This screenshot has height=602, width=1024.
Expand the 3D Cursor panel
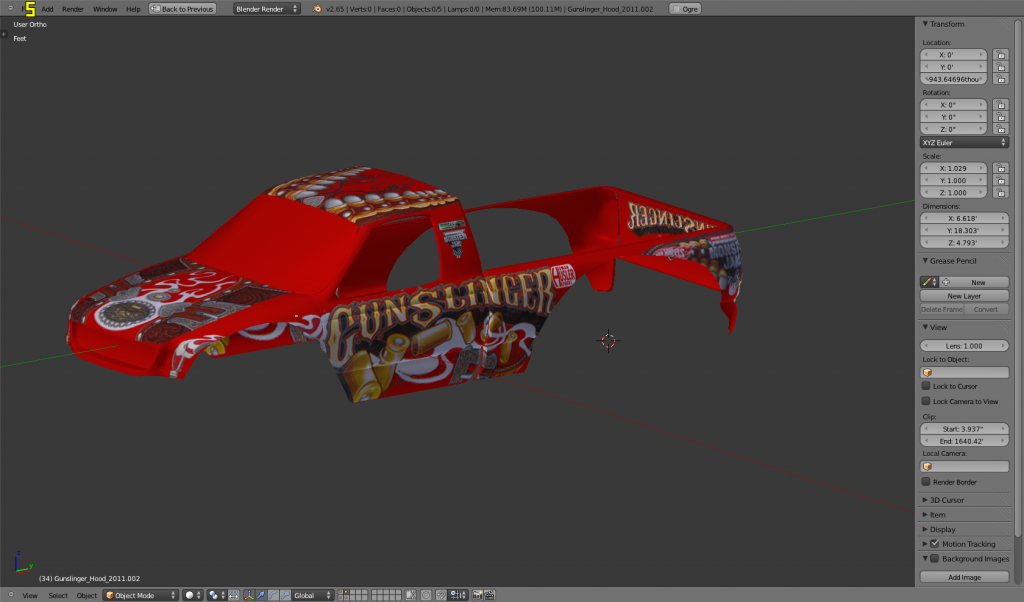pos(925,499)
